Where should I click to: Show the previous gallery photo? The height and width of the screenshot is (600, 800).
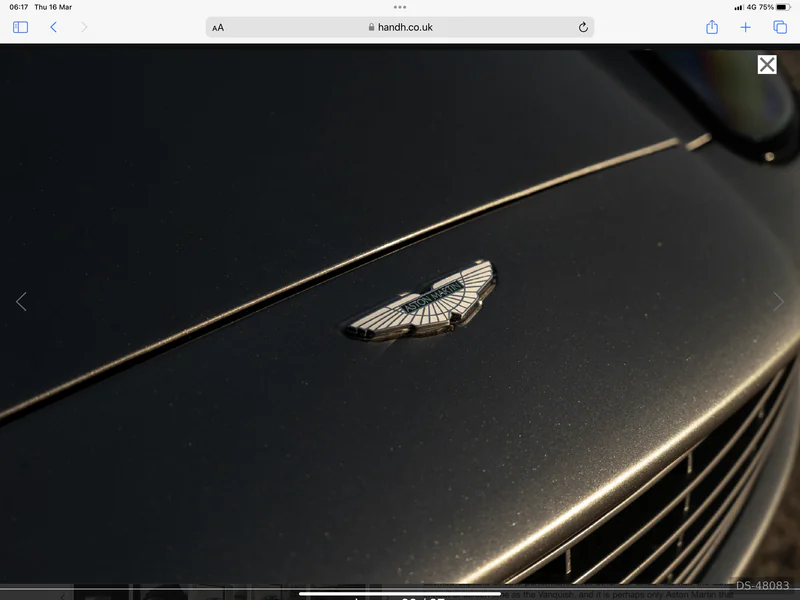point(21,302)
